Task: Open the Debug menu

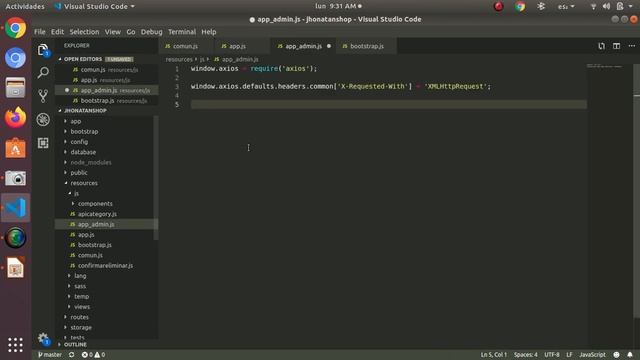Action: coord(151,32)
